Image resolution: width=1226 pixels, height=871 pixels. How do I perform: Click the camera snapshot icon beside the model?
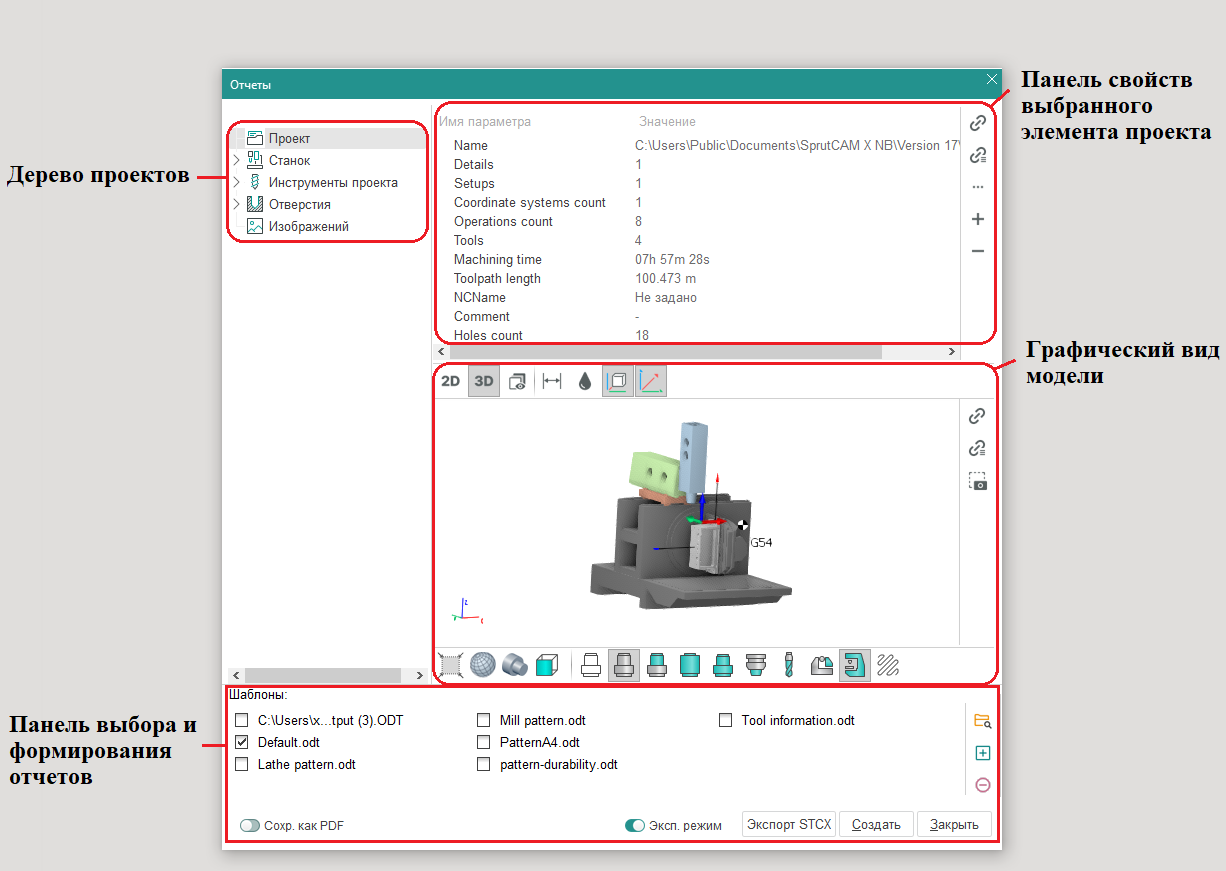click(x=978, y=481)
